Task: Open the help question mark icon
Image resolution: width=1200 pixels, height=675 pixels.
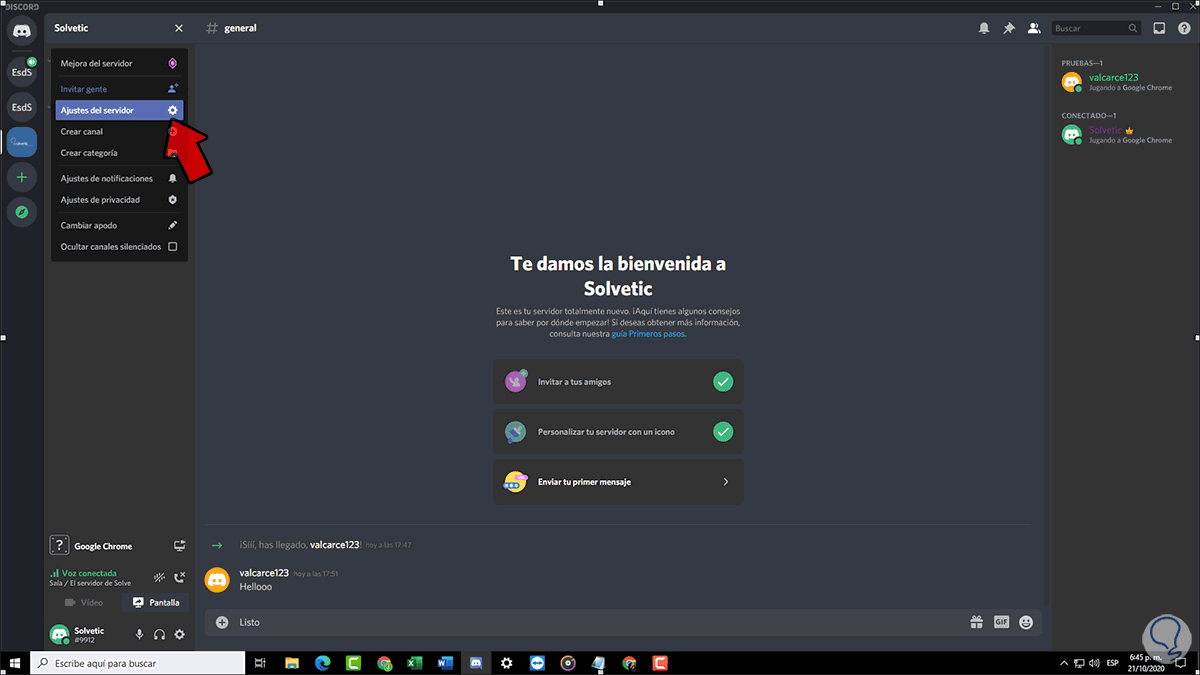Action: click(1183, 28)
